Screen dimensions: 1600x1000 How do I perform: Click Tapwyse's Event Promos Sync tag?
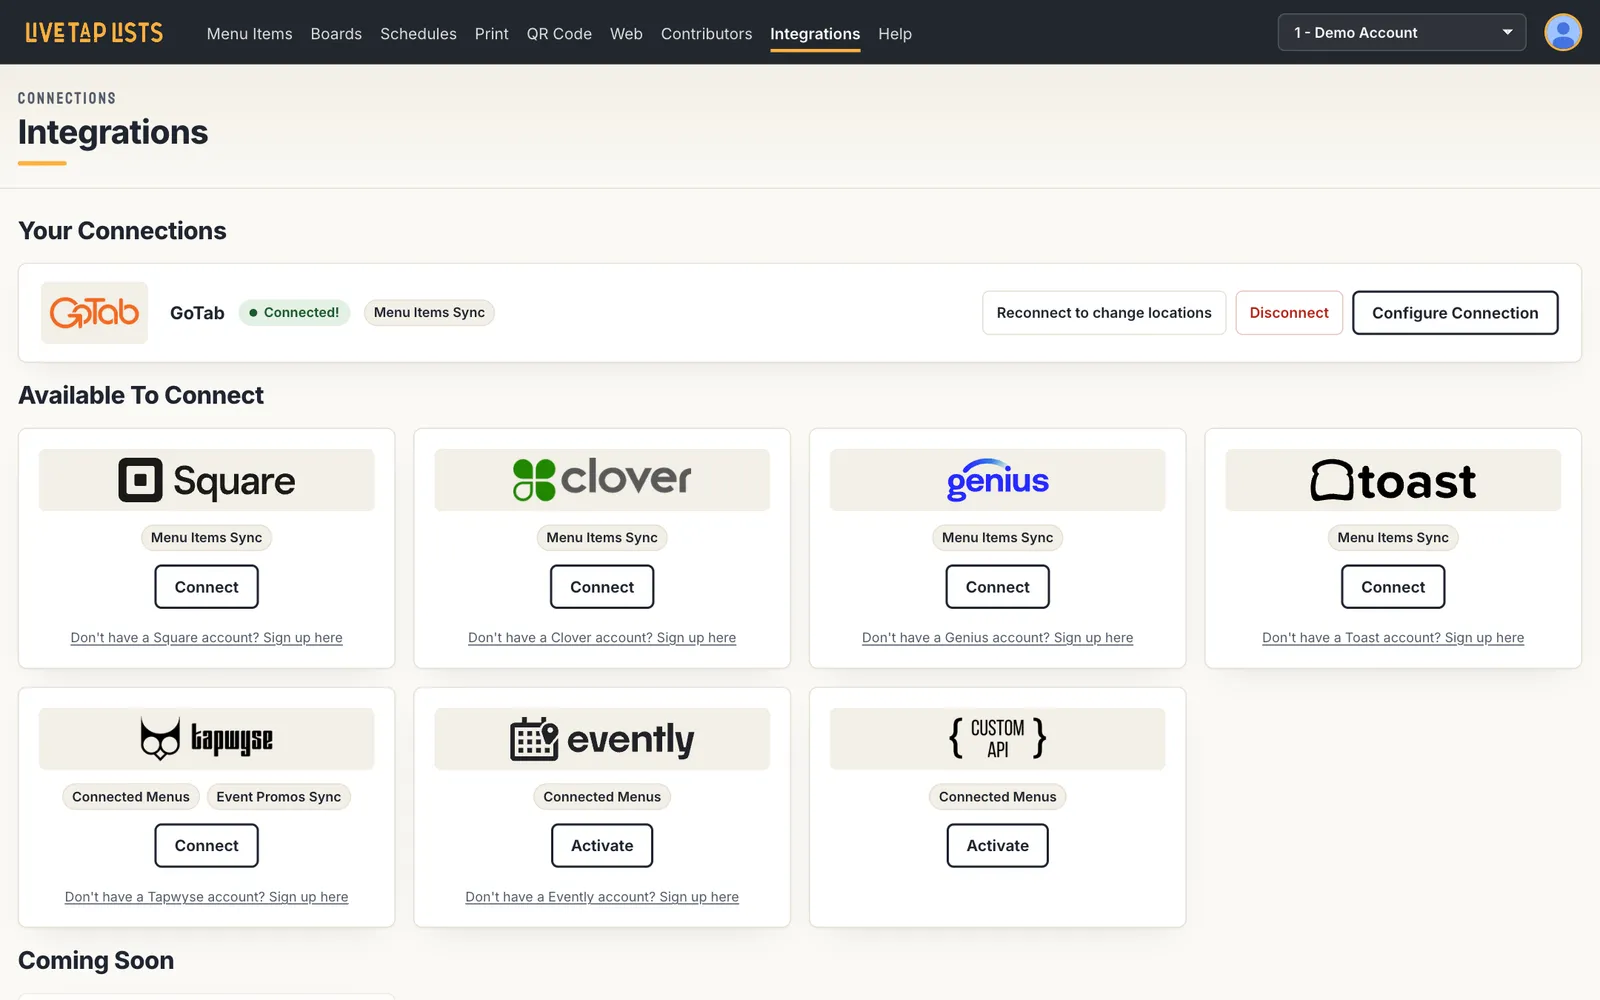pyautogui.click(x=279, y=797)
